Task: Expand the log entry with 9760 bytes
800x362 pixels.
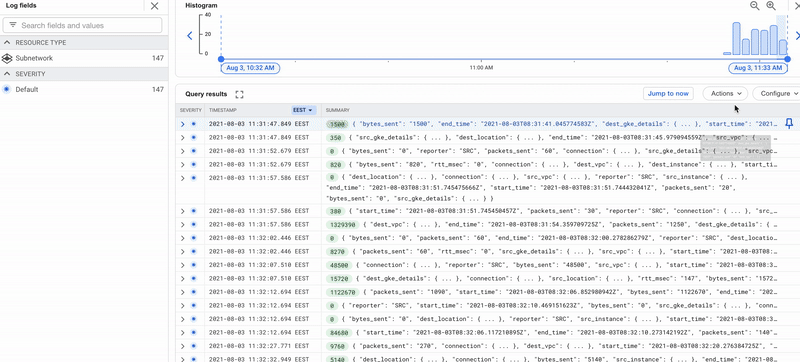Action: click(183, 345)
